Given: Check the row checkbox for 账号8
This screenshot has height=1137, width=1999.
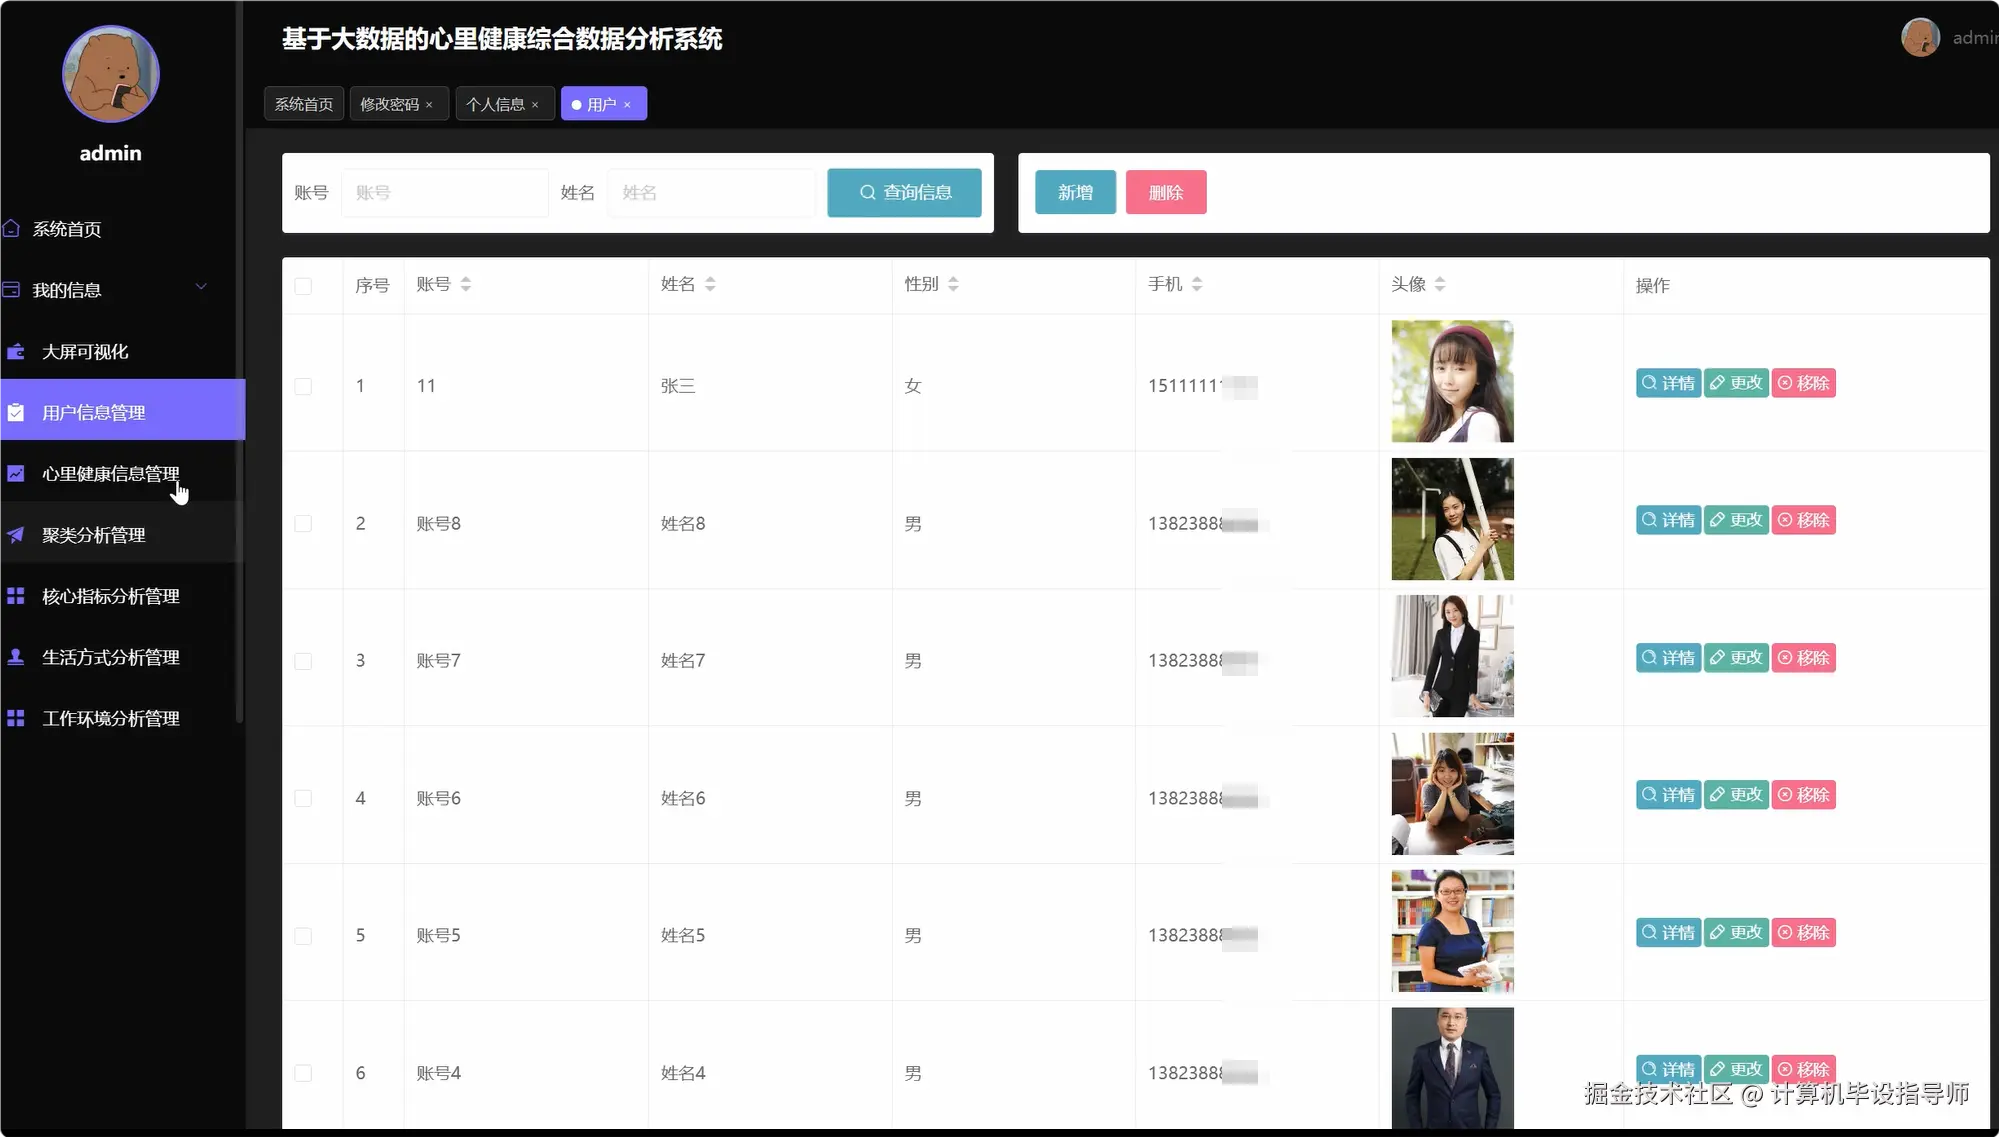Looking at the screenshot, I should 303,524.
